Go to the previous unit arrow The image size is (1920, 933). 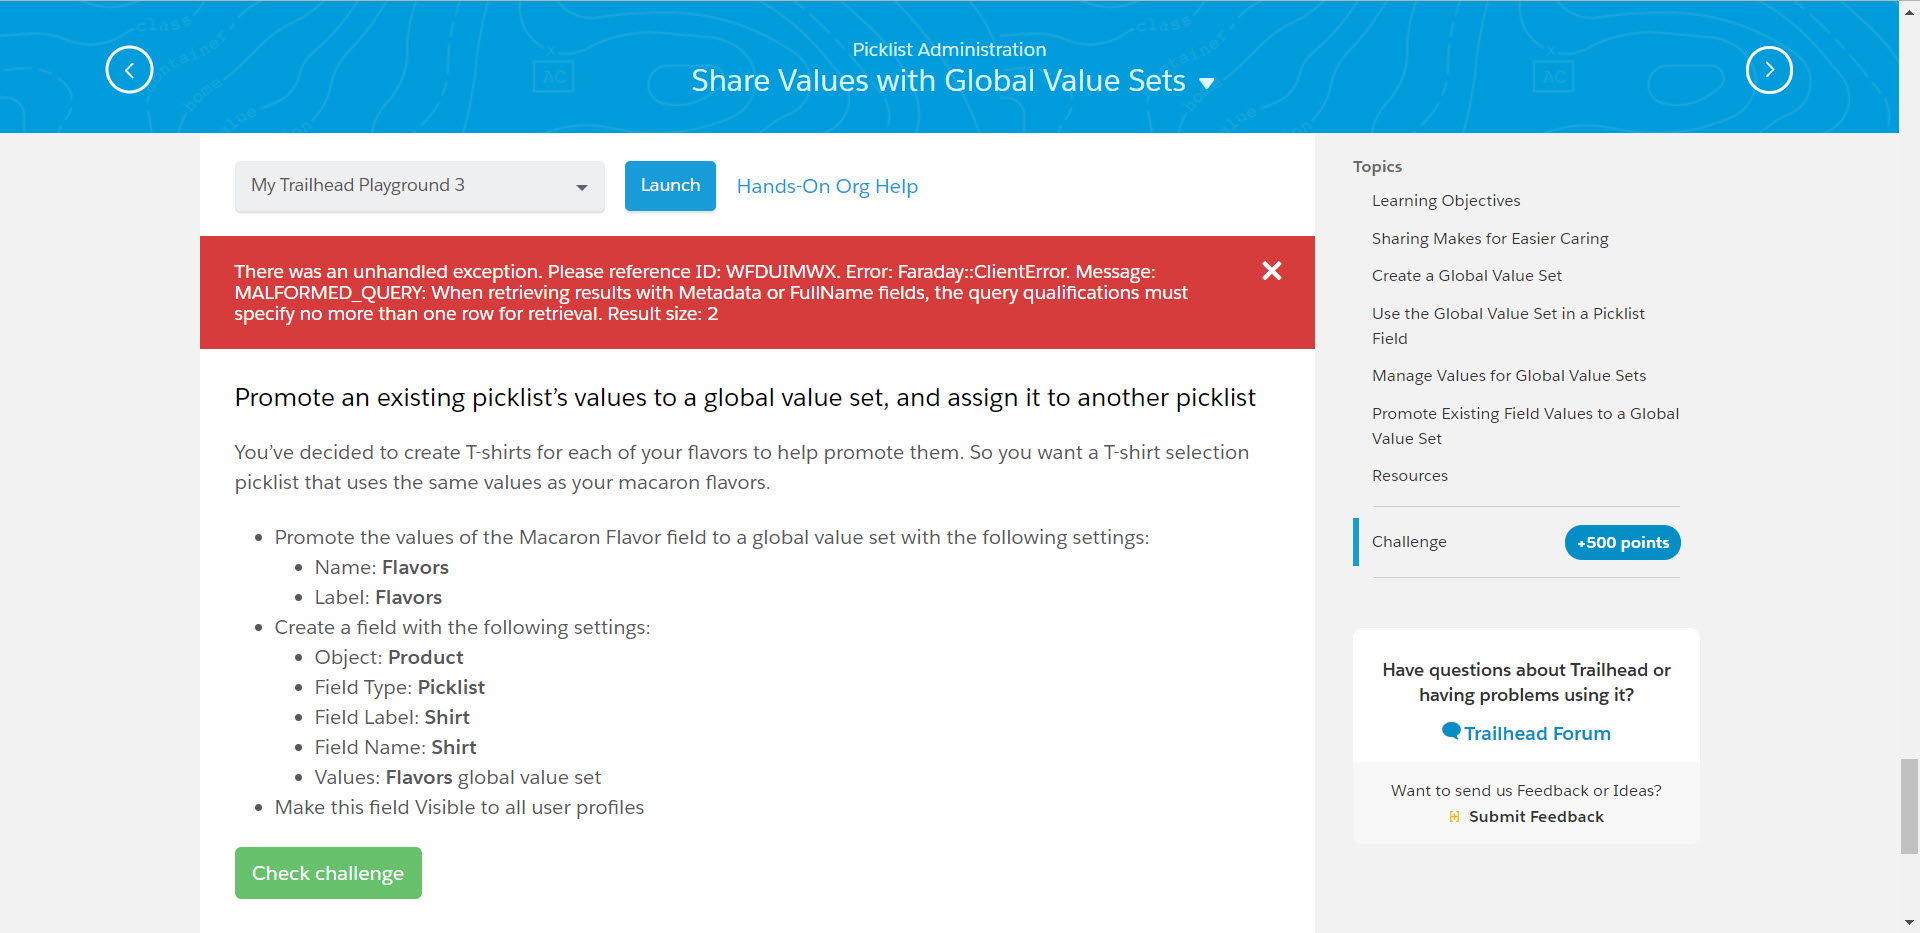(x=129, y=70)
